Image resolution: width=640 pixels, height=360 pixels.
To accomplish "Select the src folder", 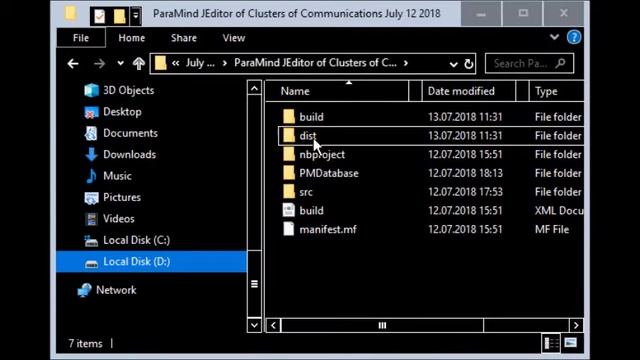I will (431, 192).
